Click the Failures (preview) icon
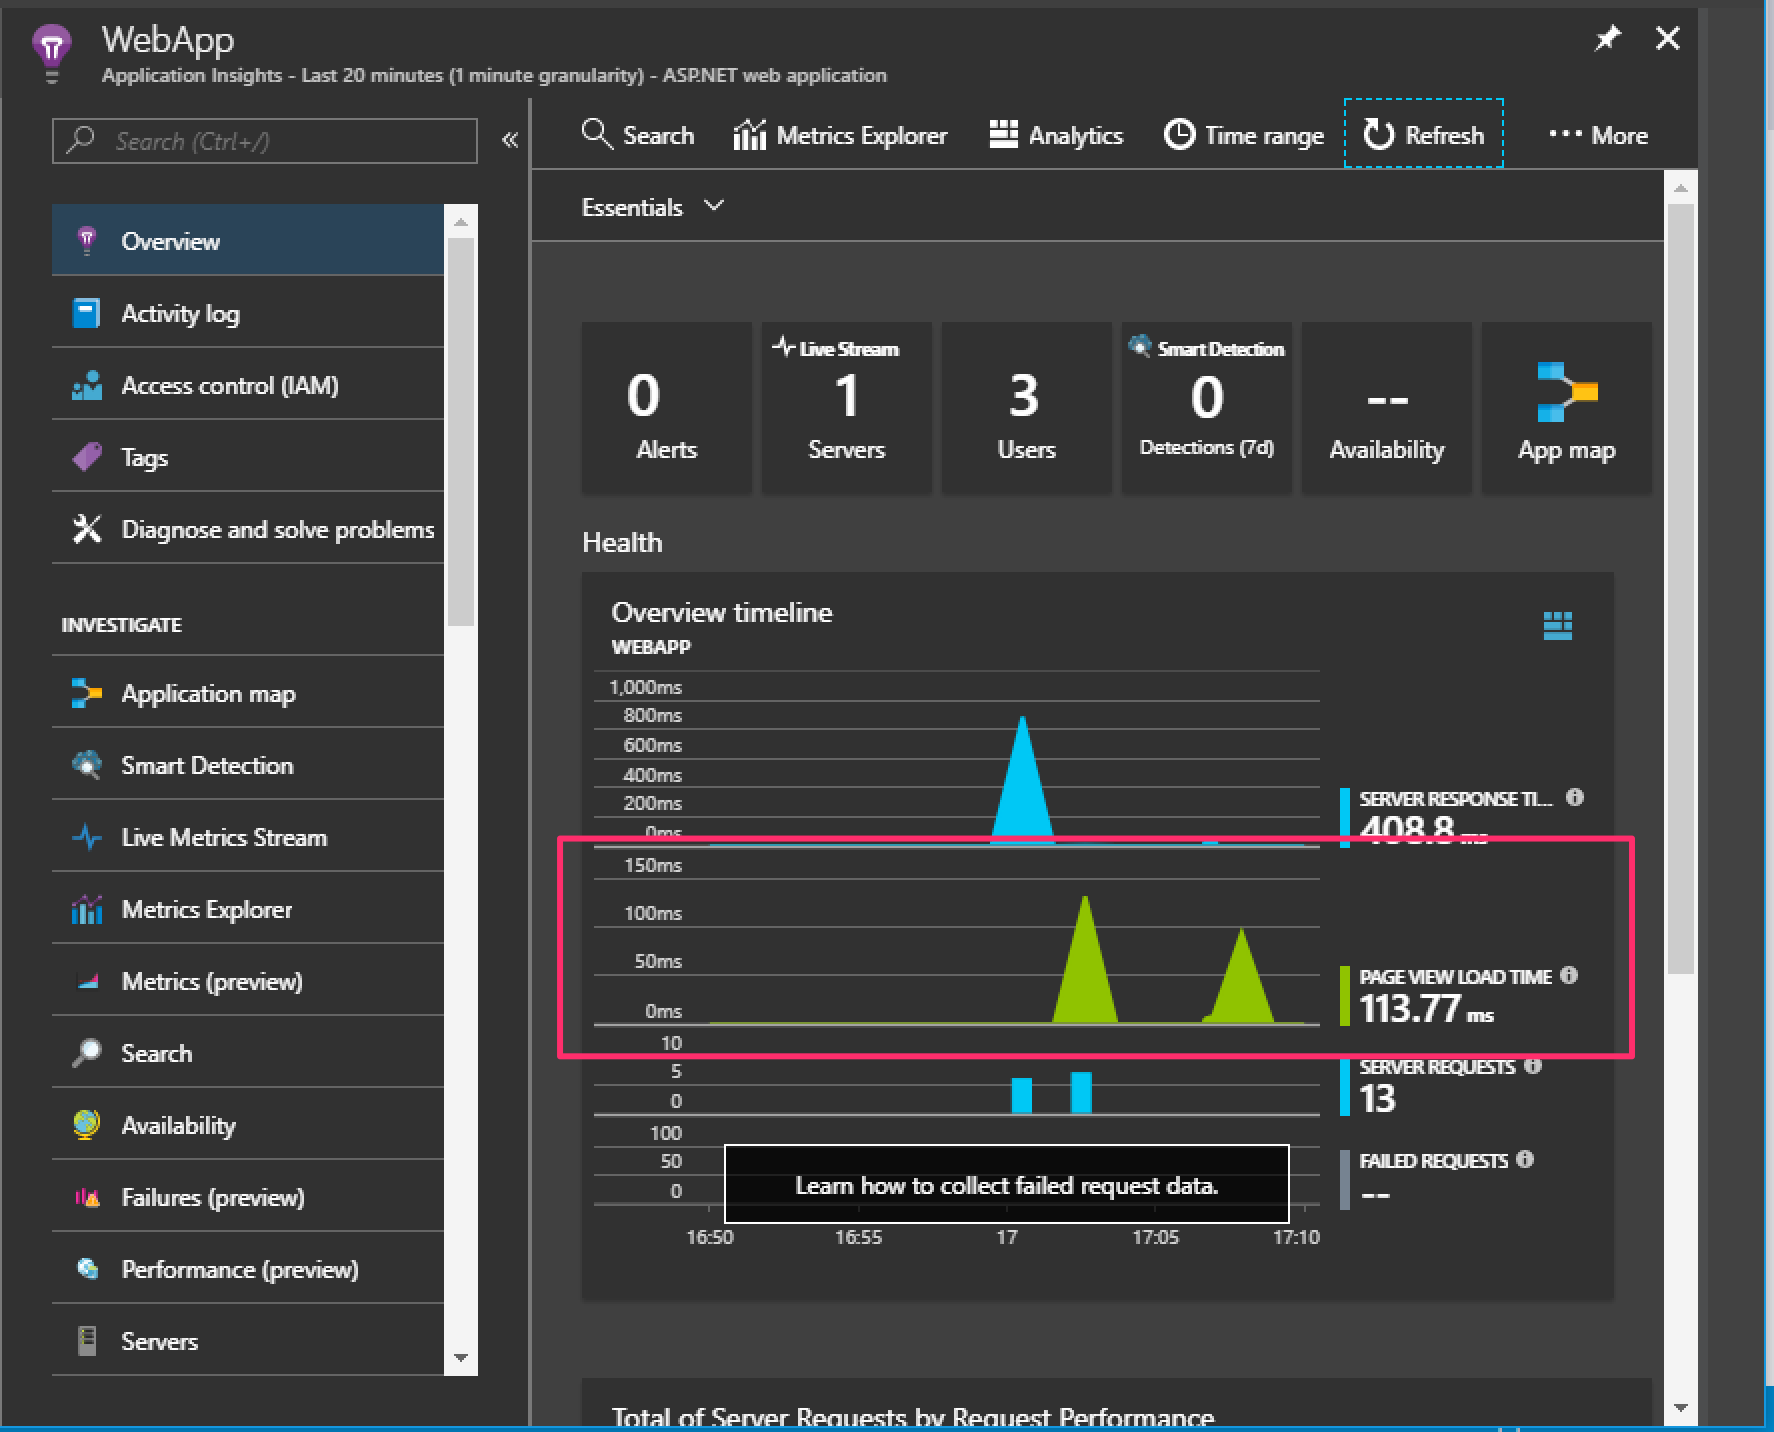1774x1432 pixels. [87, 1197]
